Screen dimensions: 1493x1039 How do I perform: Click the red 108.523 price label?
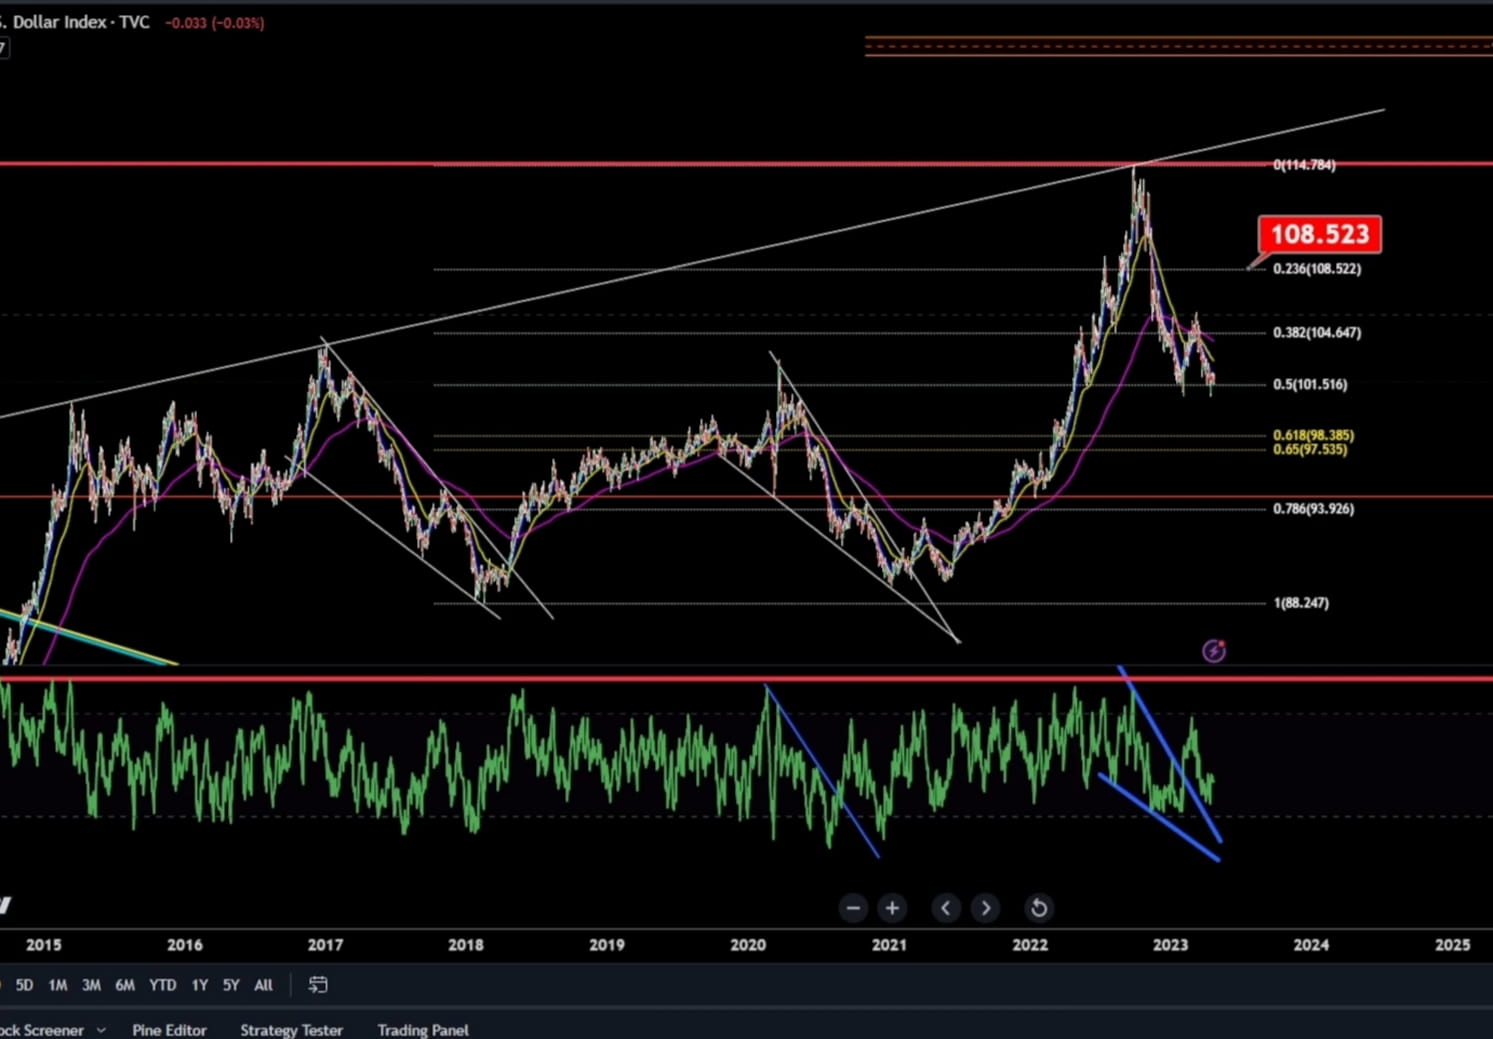point(1319,234)
